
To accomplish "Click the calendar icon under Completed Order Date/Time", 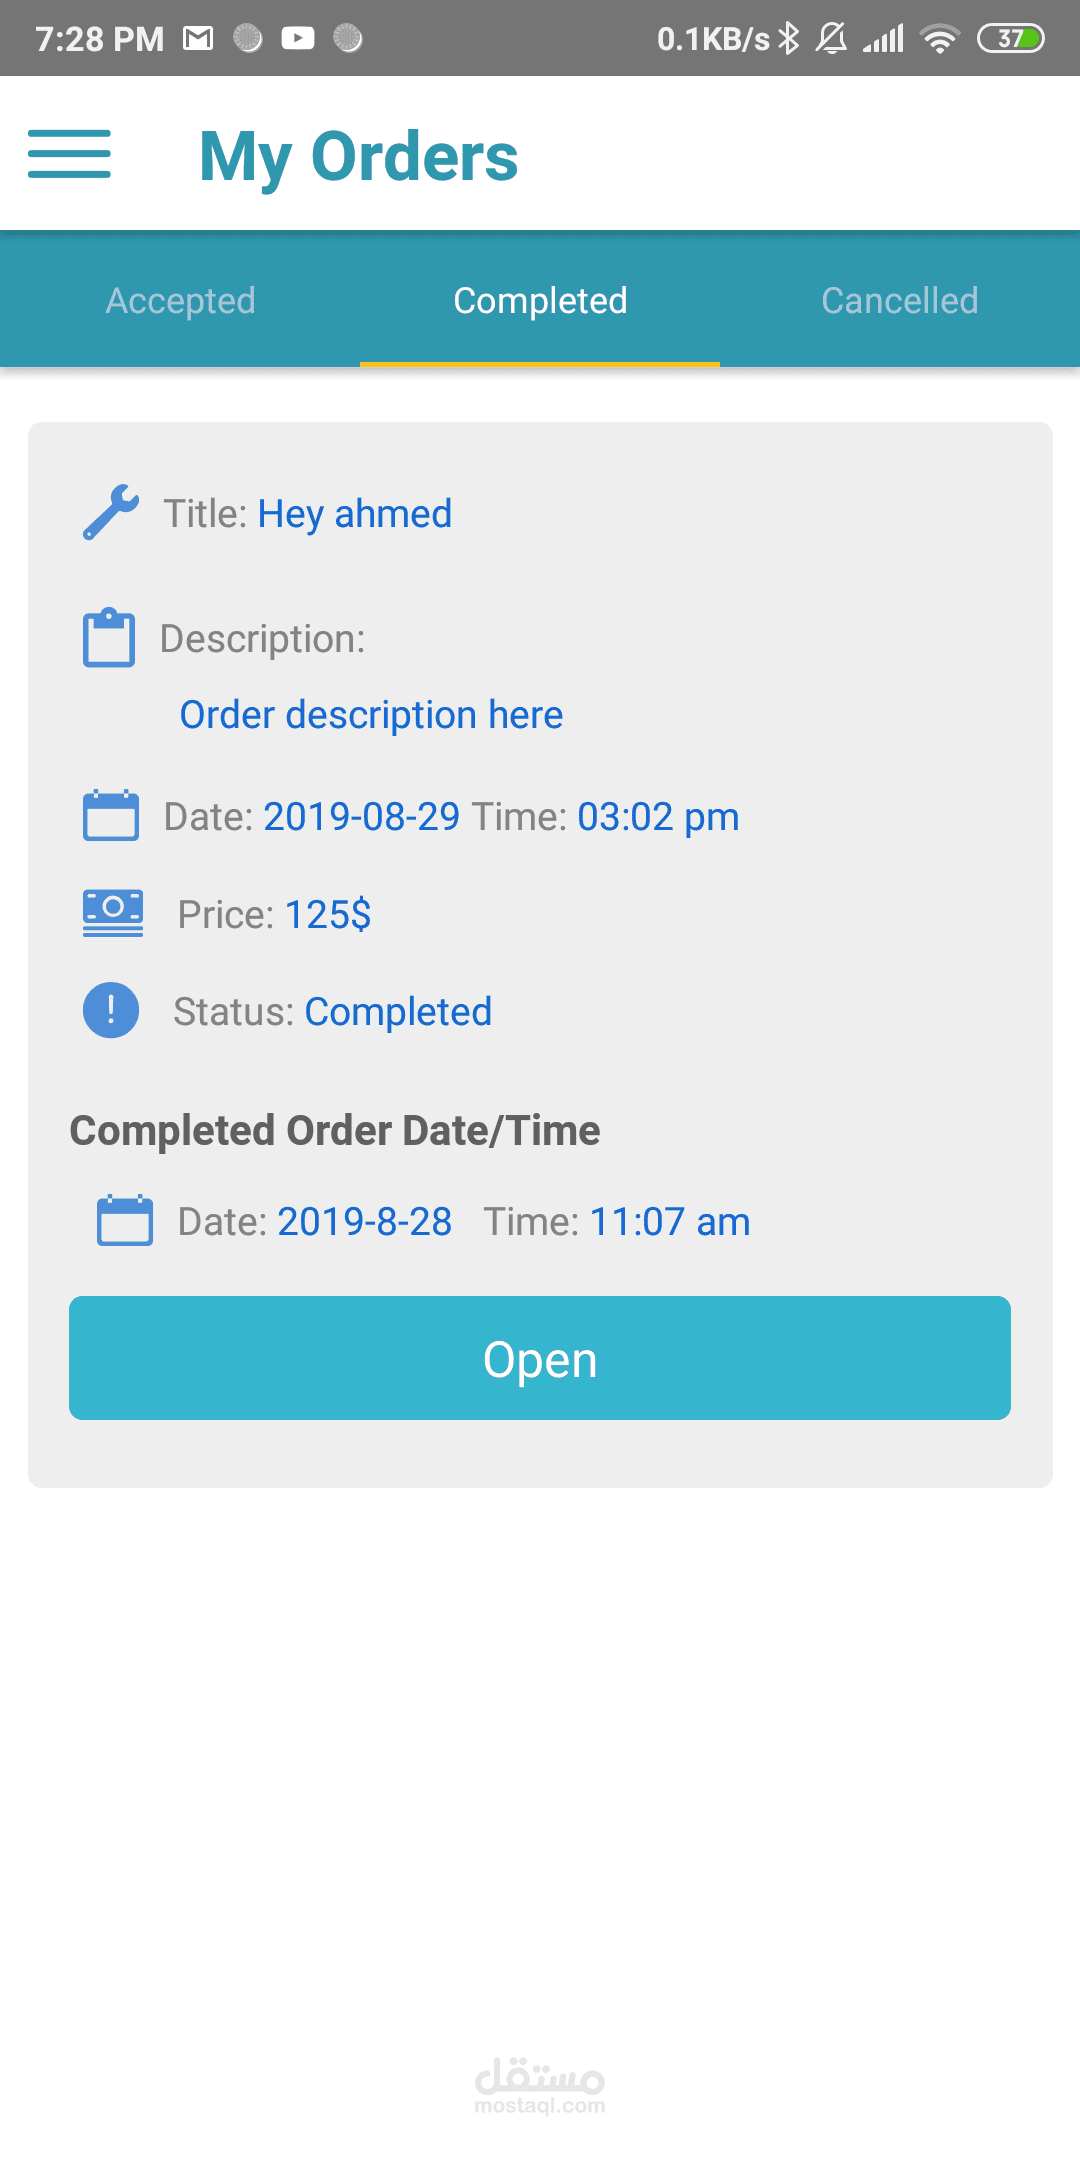I will pos(125,1220).
